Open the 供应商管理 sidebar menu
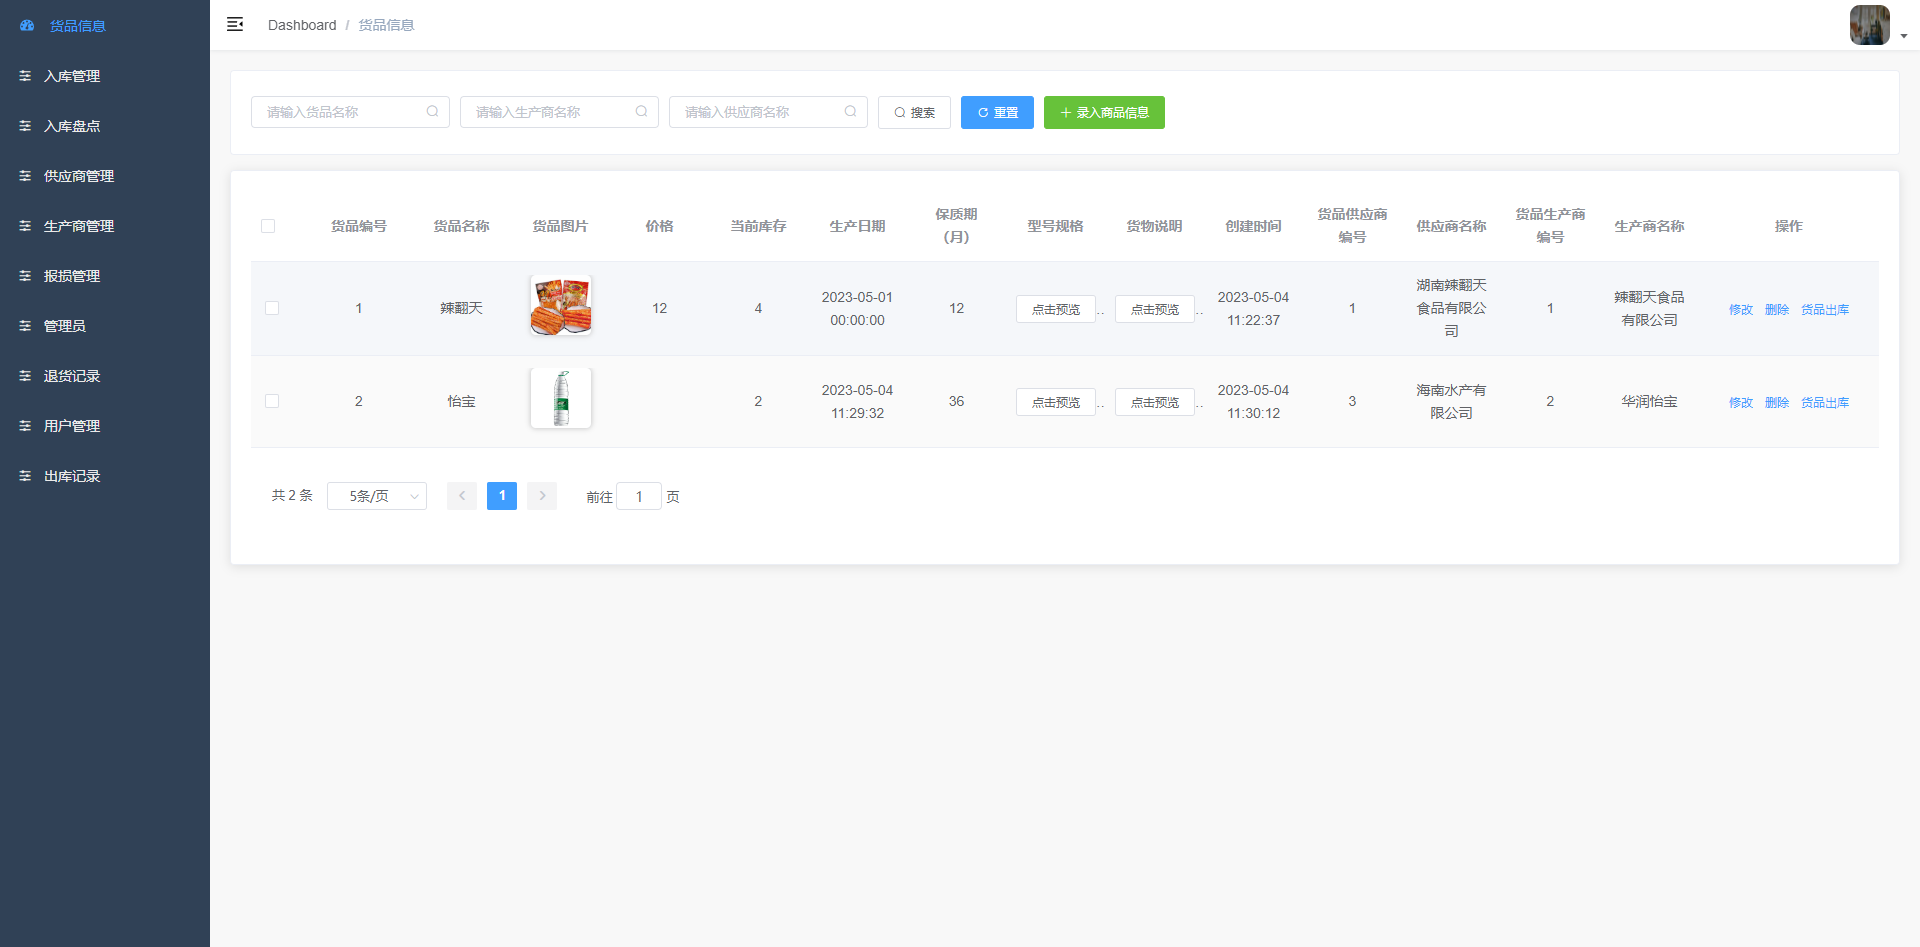Screen dimensions: 1920x947 click(79, 176)
